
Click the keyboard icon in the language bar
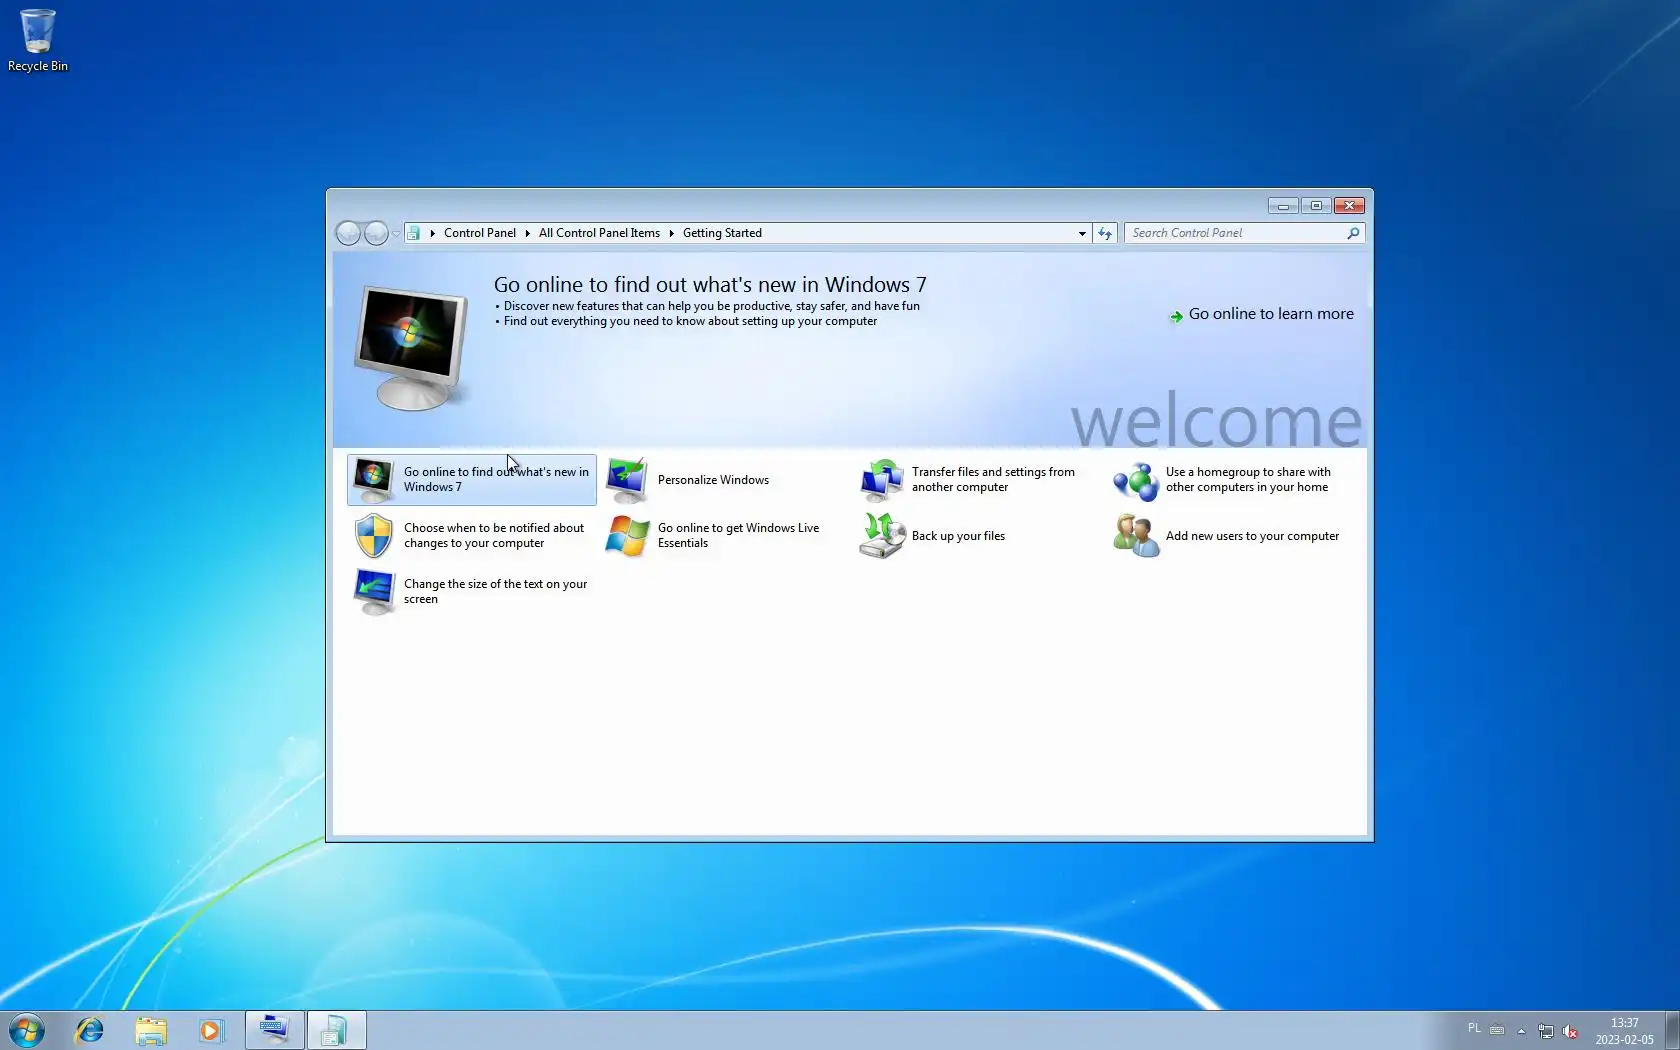[x=1497, y=1029]
